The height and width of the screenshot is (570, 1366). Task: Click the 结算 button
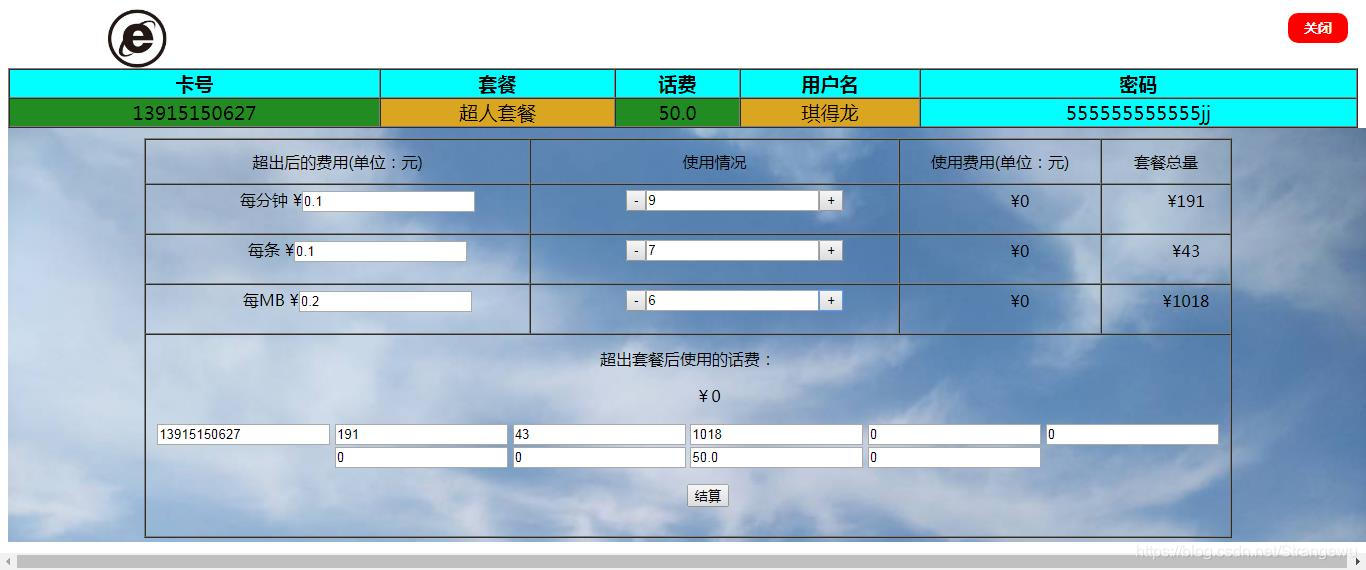[708, 495]
